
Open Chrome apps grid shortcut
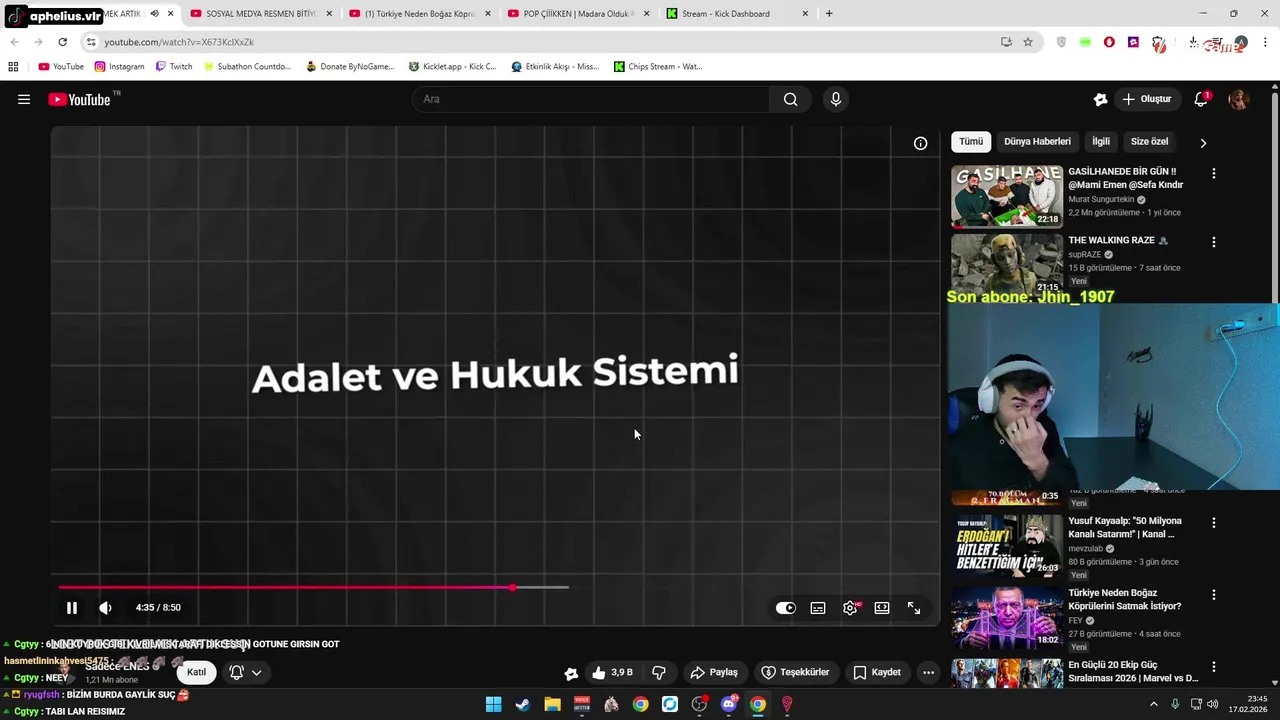point(13,67)
